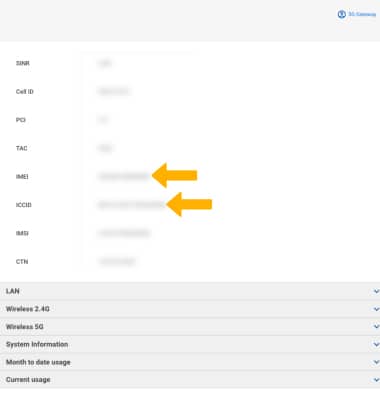Screen dimensions: 380x400
Task: Click the blurred IMEI value
Action: click(x=124, y=176)
